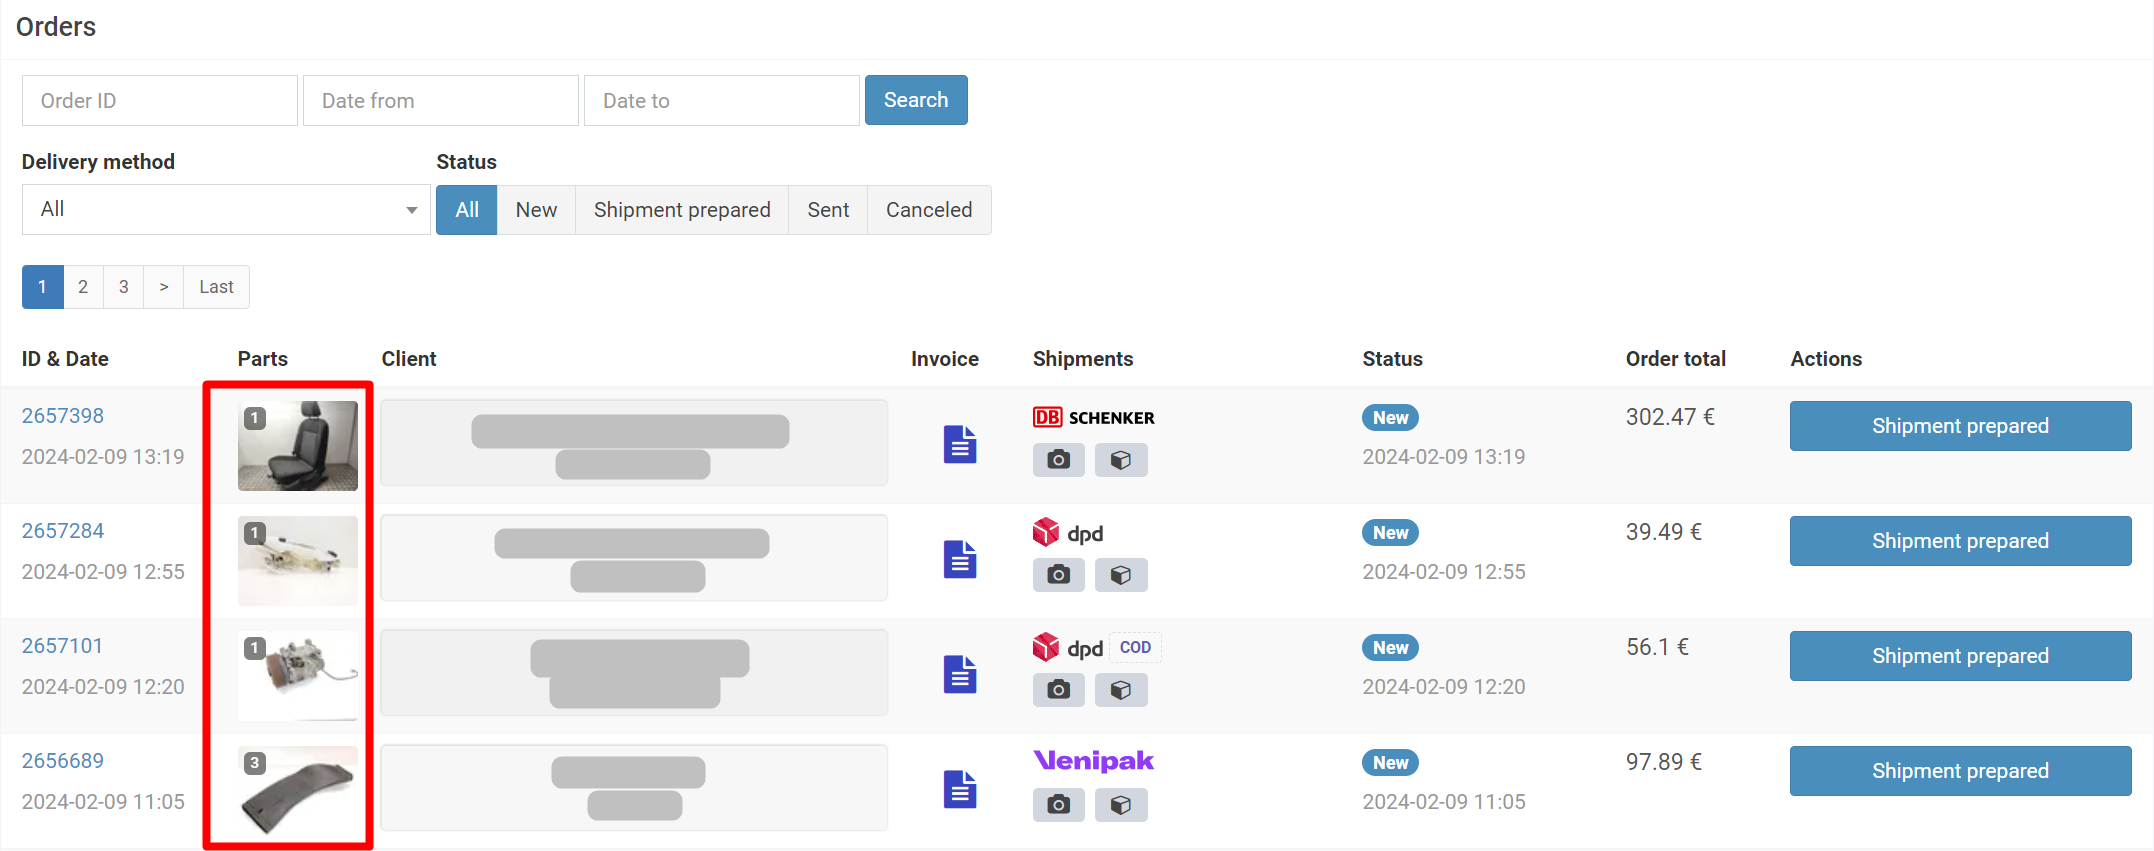The image size is (2154, 851).
Task: Click camera icon for Venipak shipment
Action: tap(1058, 805)
